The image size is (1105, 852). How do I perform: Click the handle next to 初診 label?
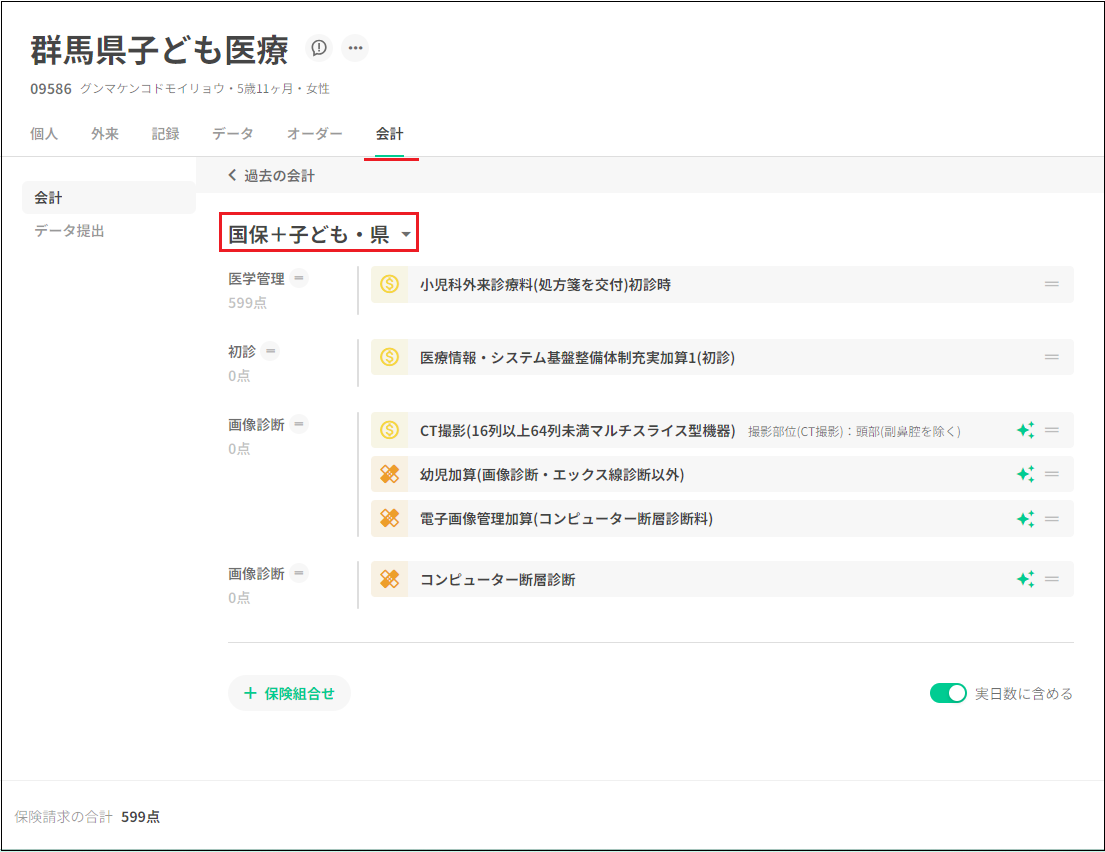270,352
